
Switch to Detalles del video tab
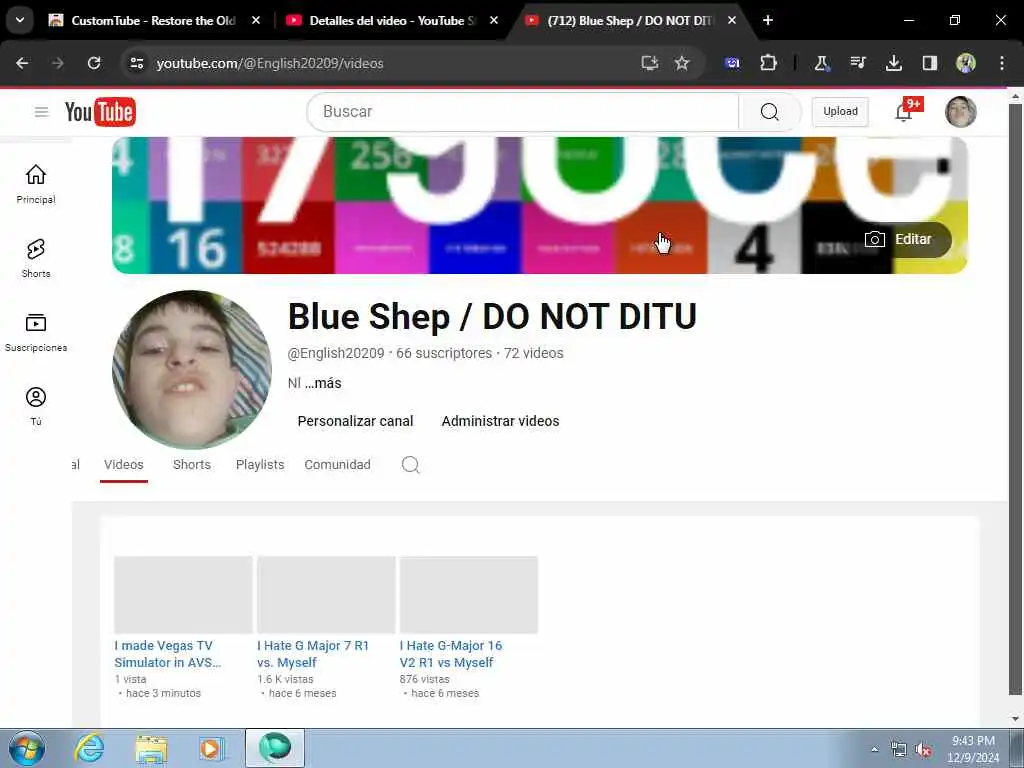tap(392, 20)
